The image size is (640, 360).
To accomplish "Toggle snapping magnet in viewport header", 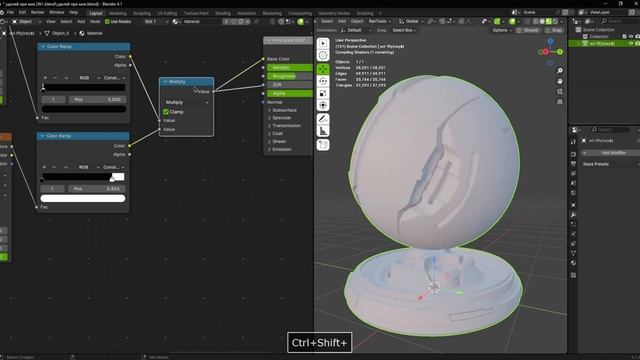I will click(442, 21).
